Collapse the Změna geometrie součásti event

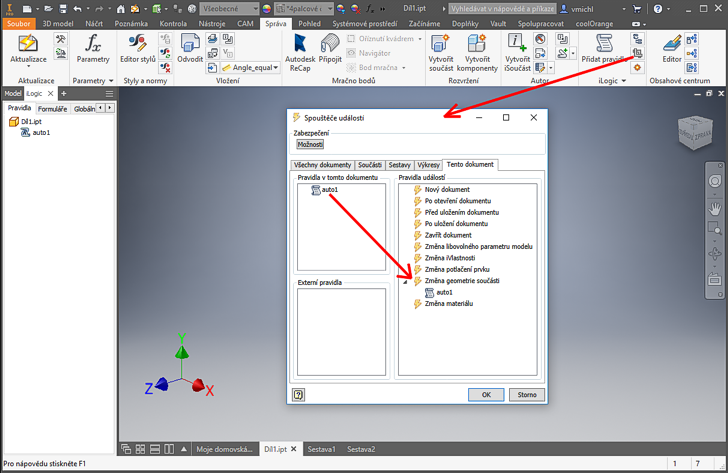(x=407, y=282)
